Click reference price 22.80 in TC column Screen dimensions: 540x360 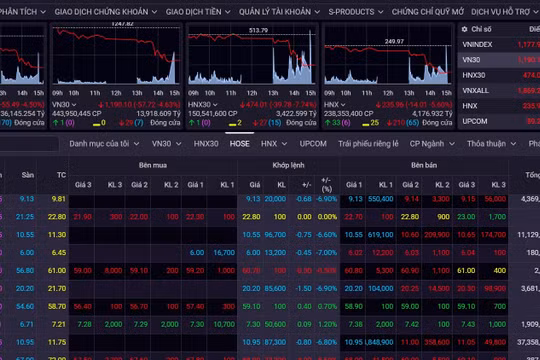pyautogui.click(x=57, y=217)
